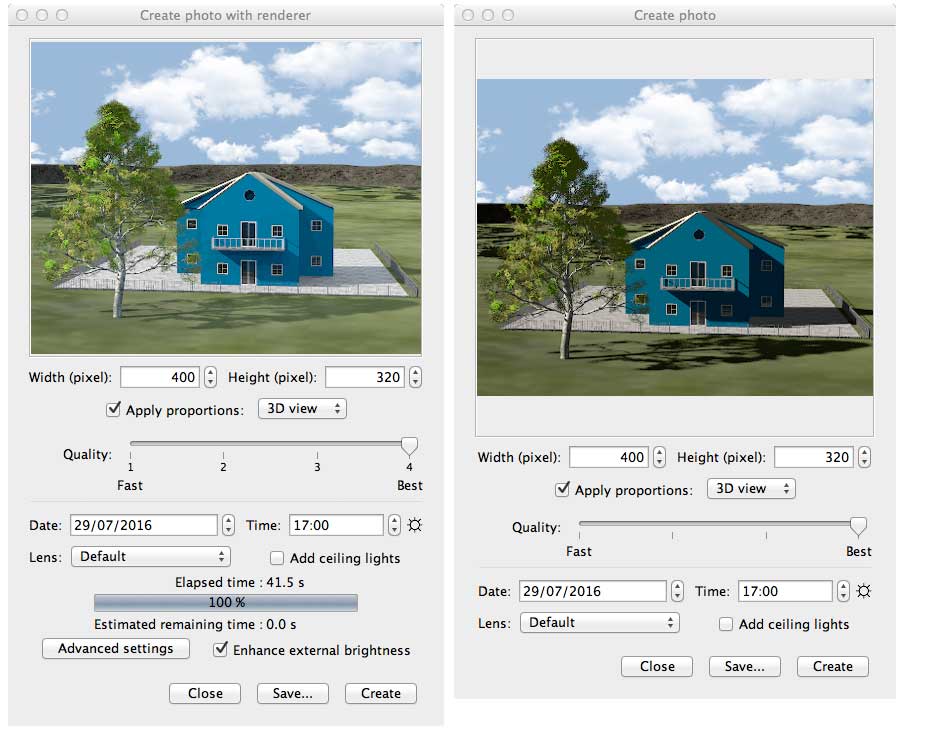Viewport: 927px width, 738px height.
Task: Click Height stepper in Create photo window
Action: [864, 457]
